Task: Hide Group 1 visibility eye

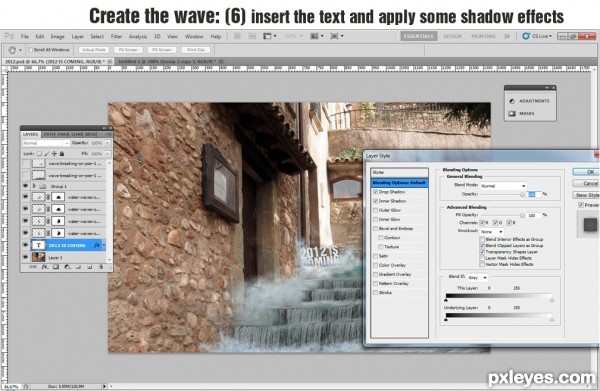Action: pos(26,186)
